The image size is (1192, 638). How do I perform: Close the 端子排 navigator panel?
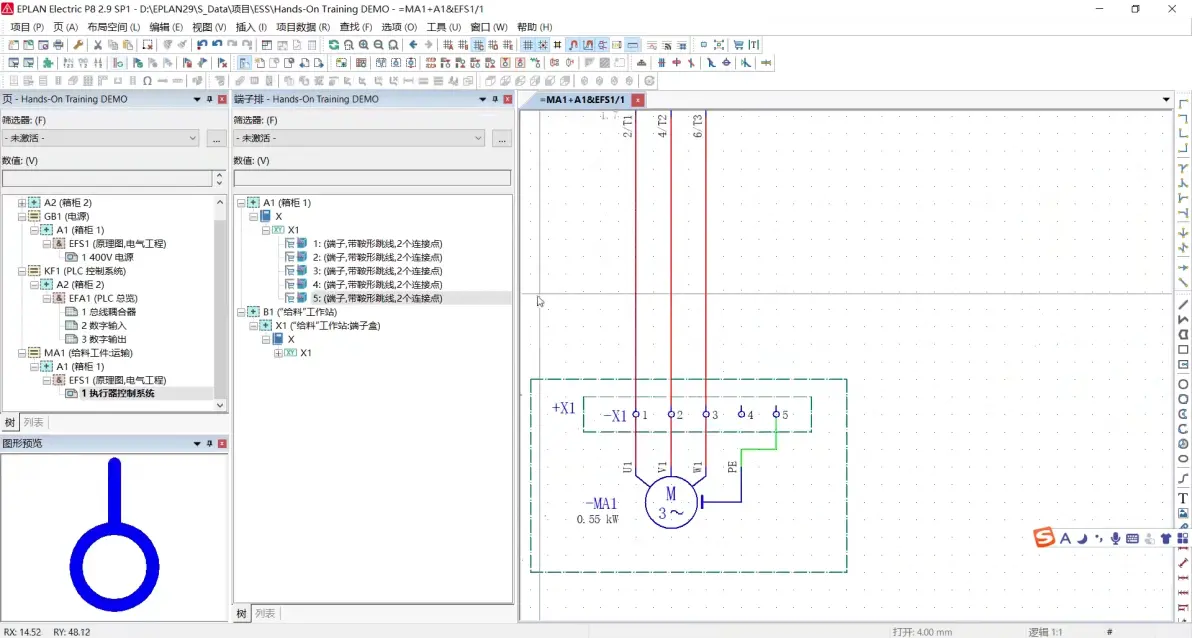(508, 100)
